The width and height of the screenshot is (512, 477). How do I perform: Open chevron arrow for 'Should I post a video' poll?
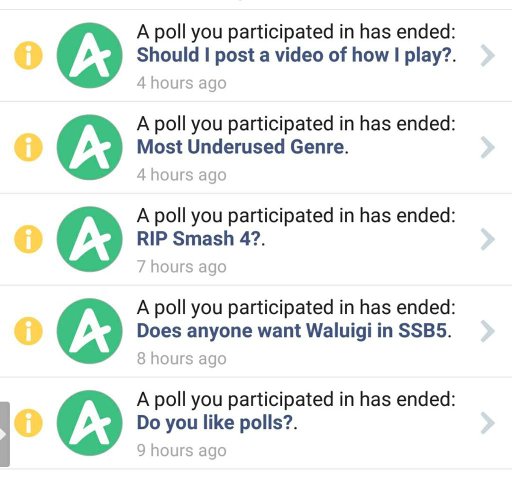coord(488,56)
